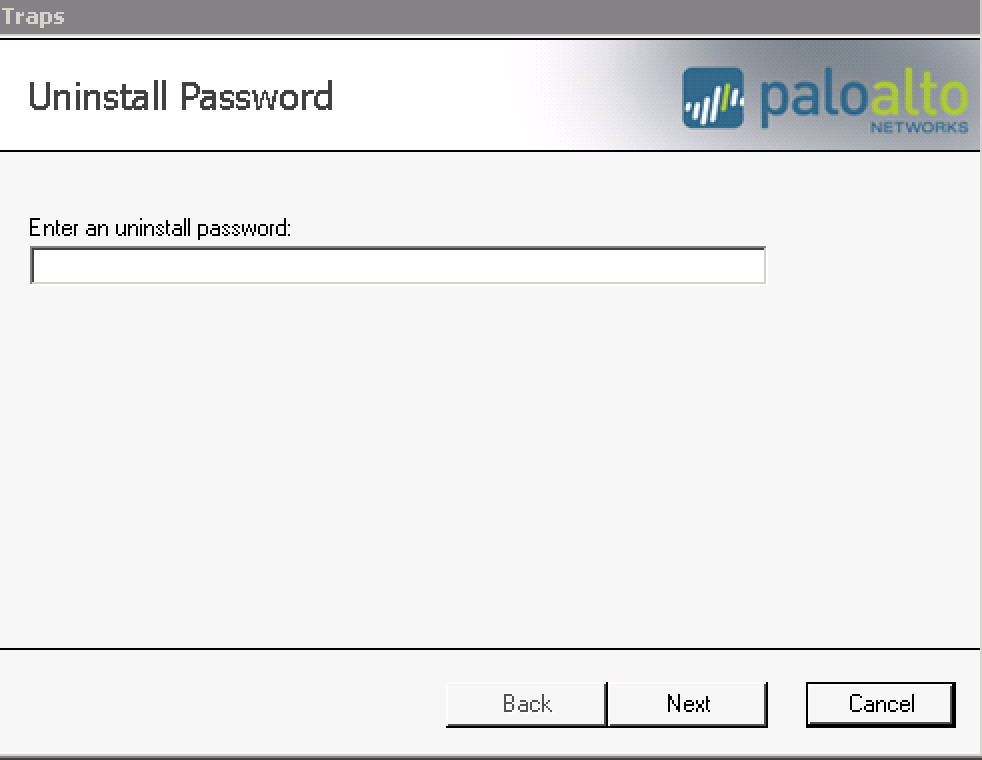The width and height of the screenshot is (982, 760).
Task: Click the word 'password:' in the field label
Action: 244,229
